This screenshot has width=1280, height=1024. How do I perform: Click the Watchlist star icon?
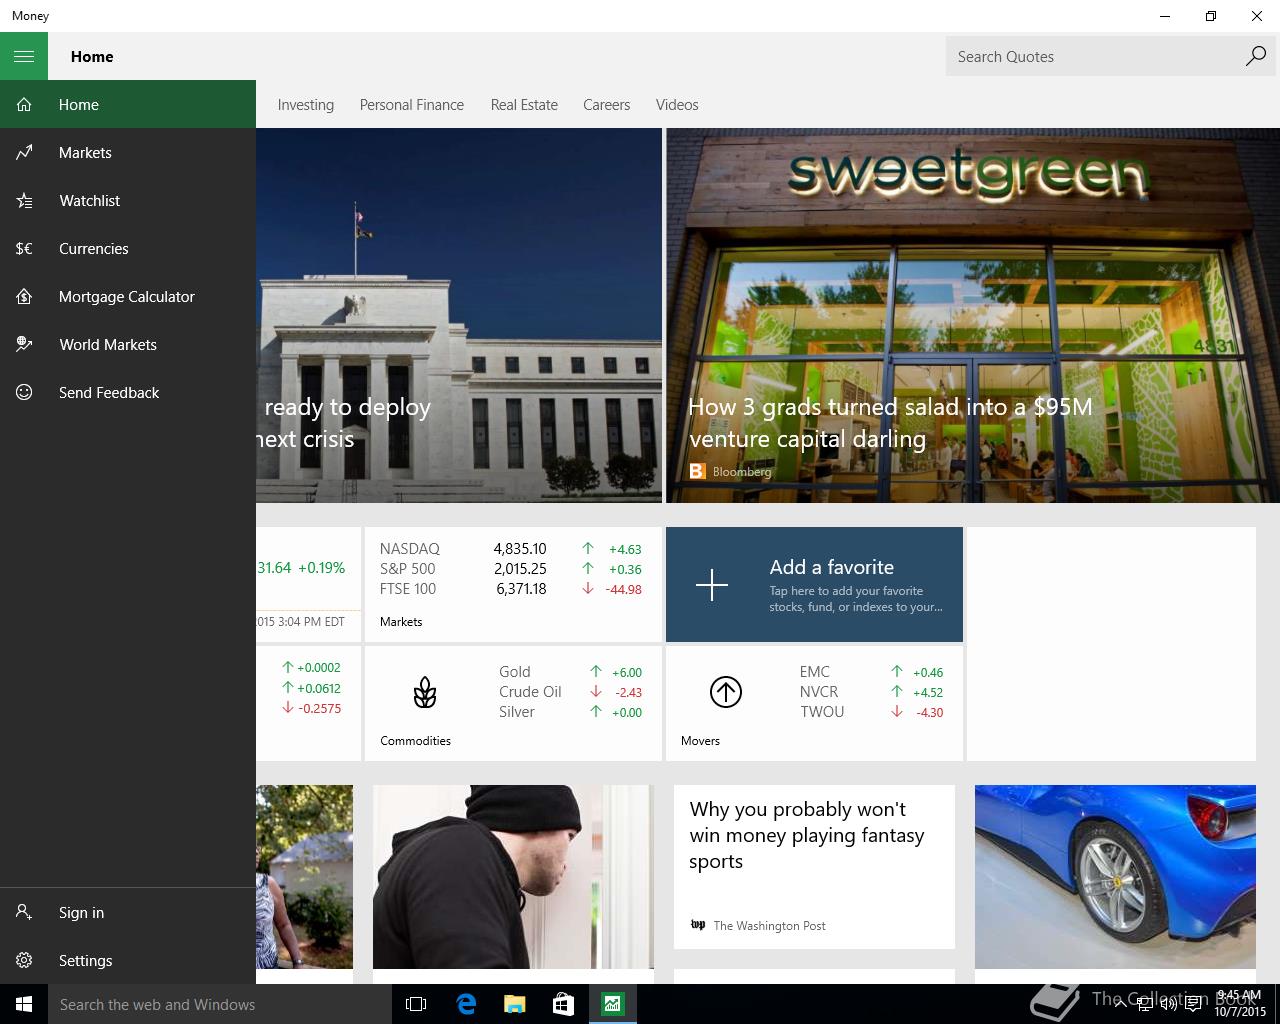click(24, 200)
